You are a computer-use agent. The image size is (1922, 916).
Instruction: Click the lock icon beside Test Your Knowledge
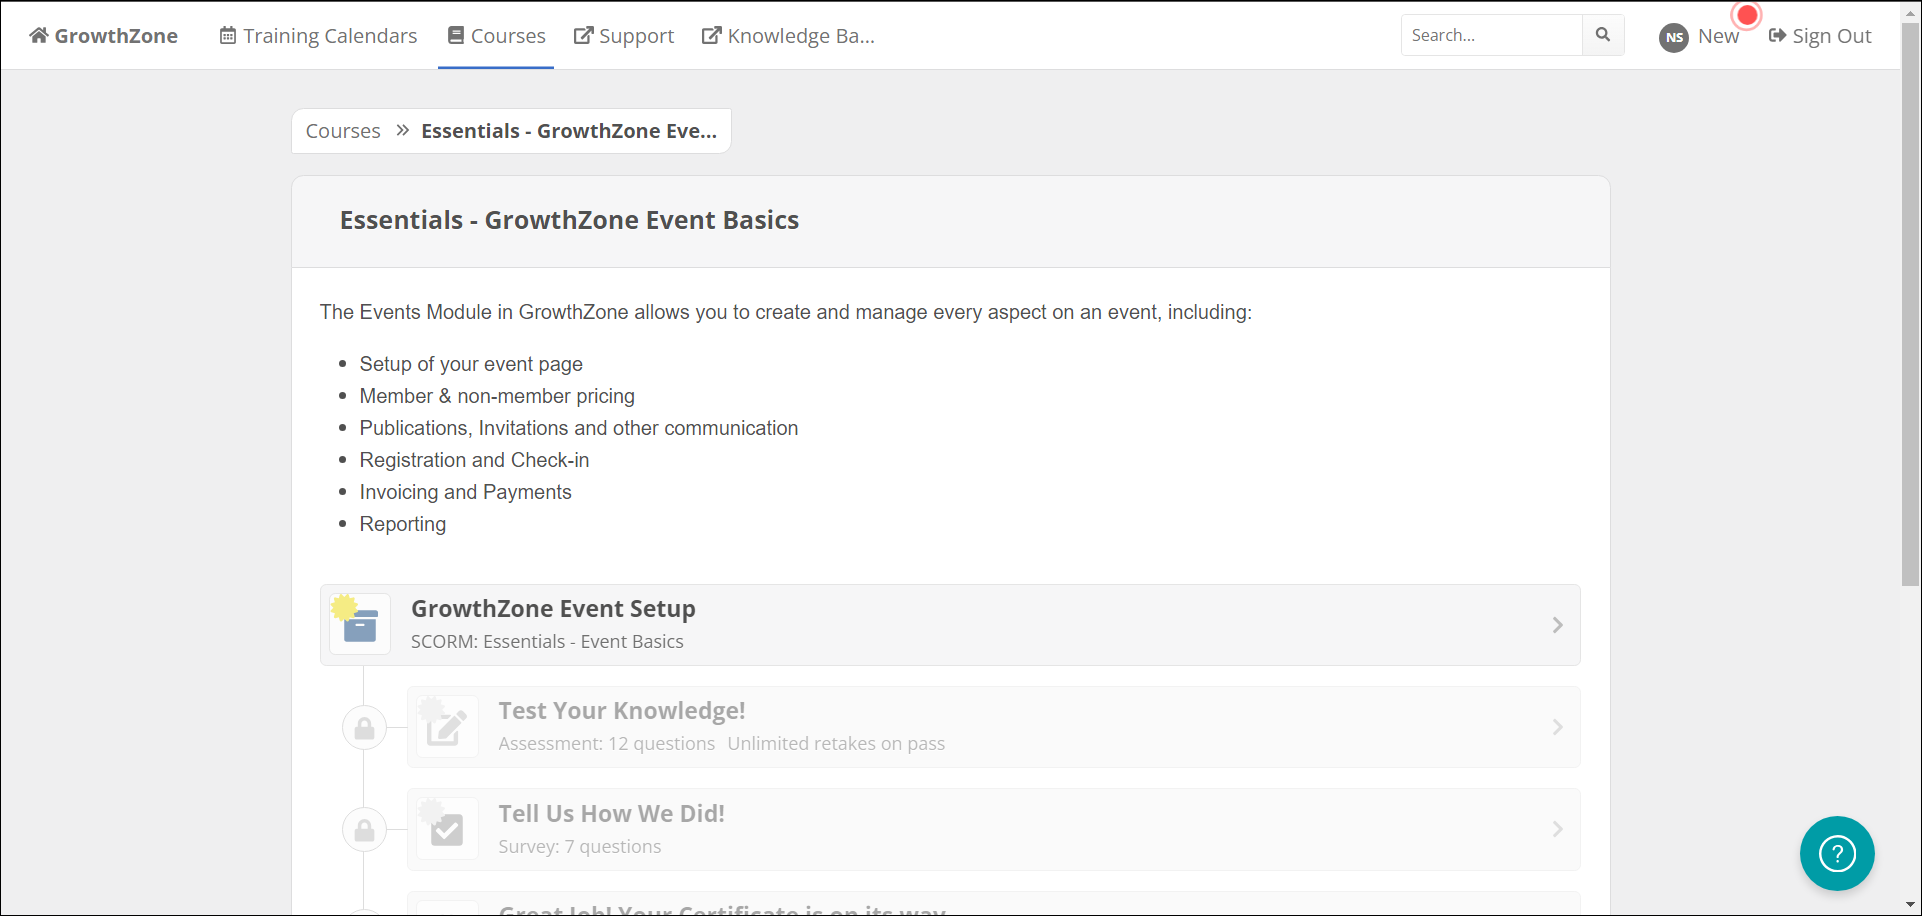pos(364,728)
